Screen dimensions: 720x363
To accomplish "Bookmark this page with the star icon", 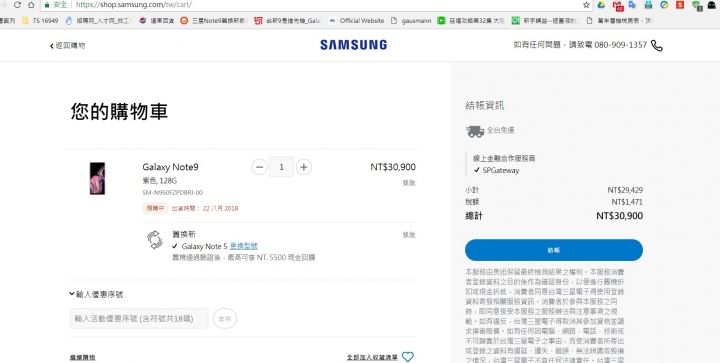I will [x=586, y=5].
